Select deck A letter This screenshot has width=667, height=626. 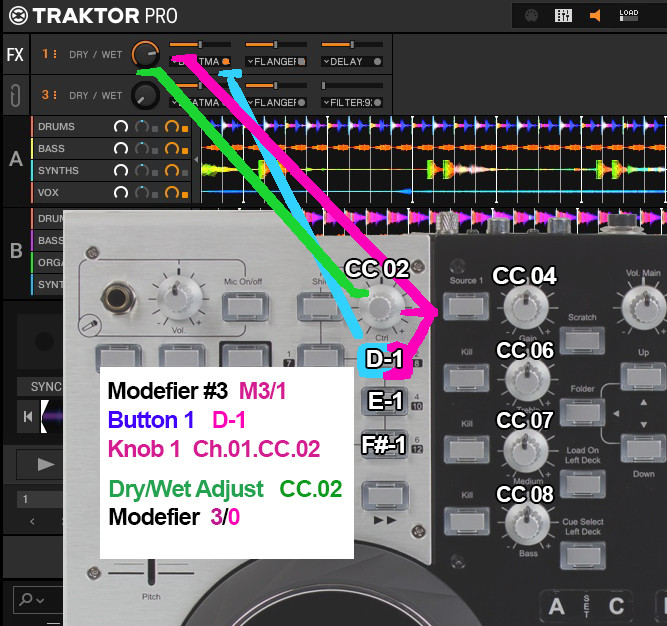(x=16, y=159)
